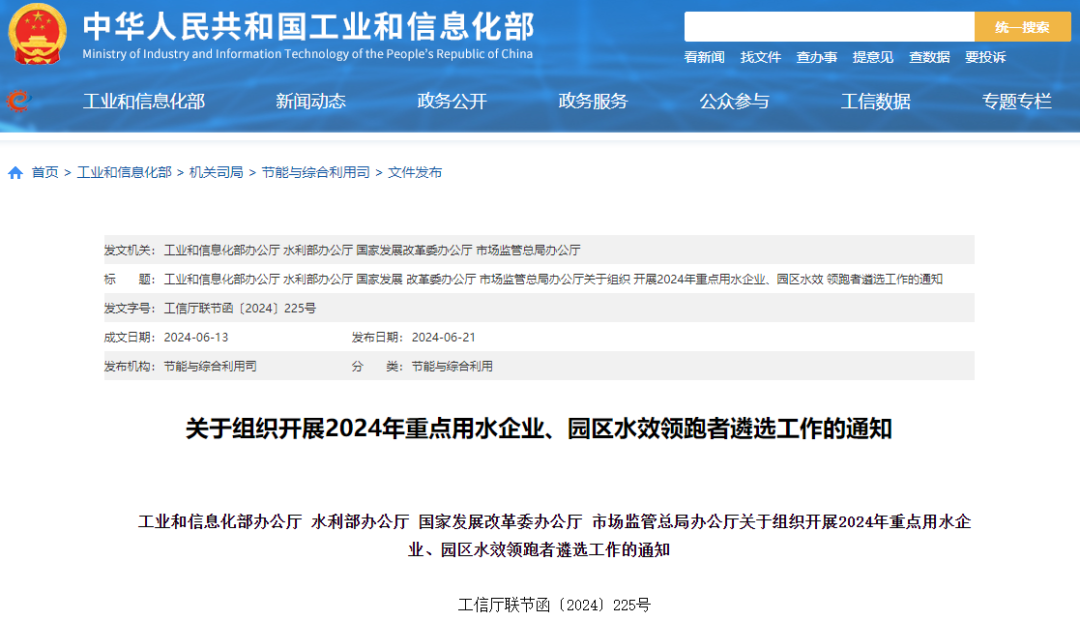Select 政务公开 in navigation bar

pos(452,101)
